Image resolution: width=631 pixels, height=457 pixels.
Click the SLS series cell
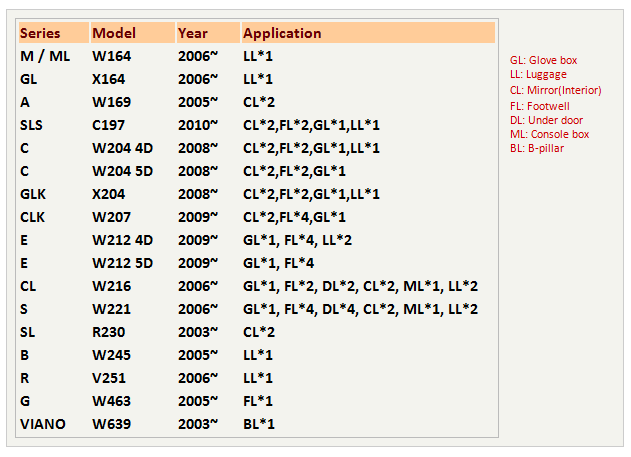tap(31, 125)
